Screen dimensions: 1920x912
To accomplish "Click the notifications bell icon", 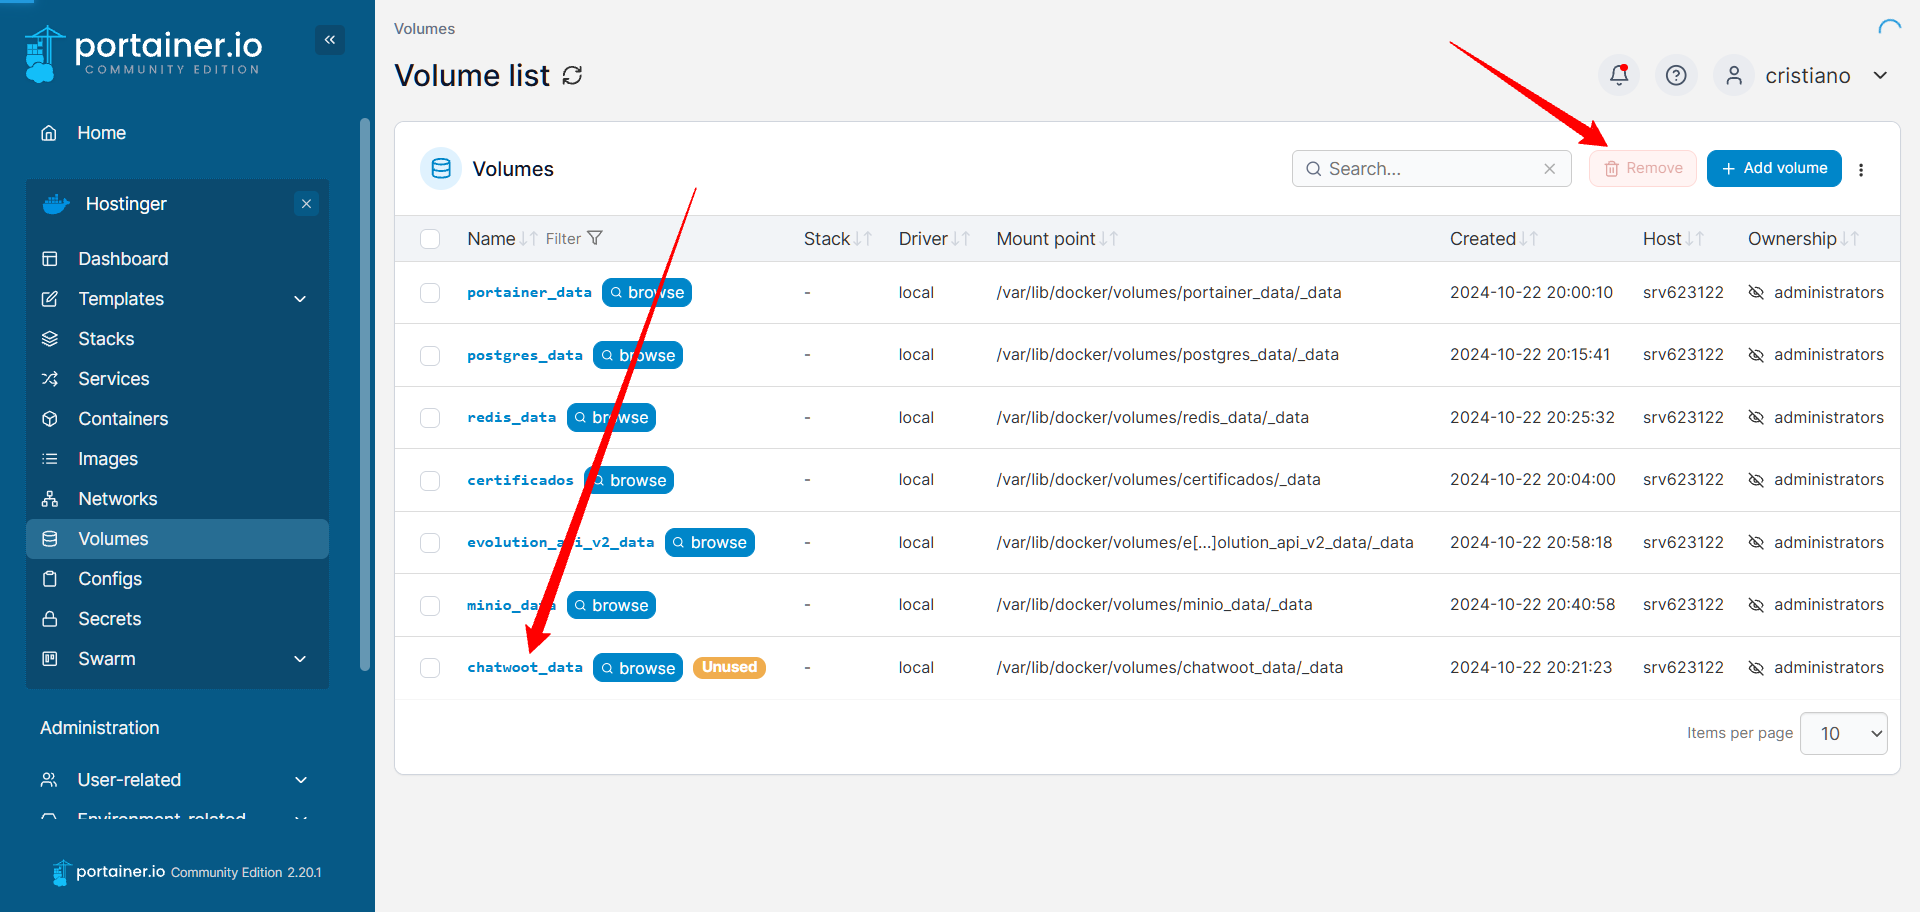I will (x=1618, y=75).
